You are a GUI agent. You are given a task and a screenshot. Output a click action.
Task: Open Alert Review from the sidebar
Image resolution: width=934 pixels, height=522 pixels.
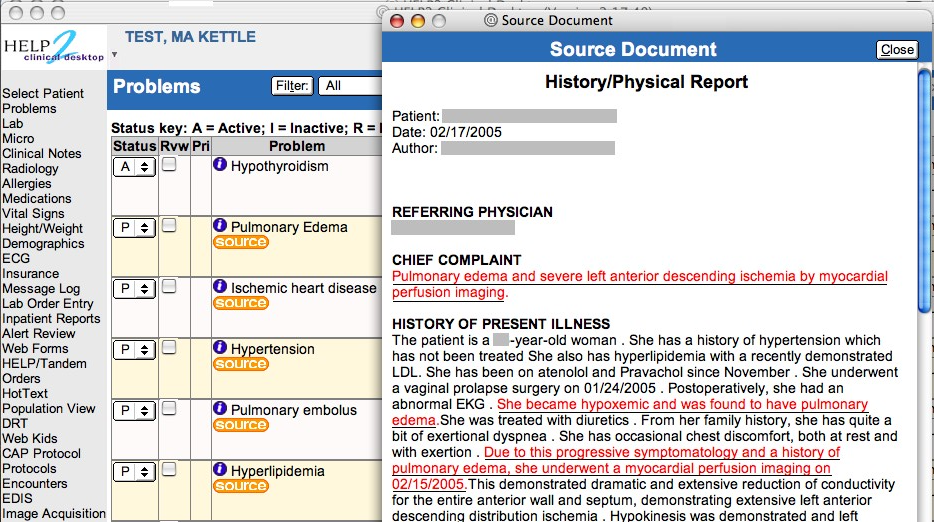click(x=39, y=334)
